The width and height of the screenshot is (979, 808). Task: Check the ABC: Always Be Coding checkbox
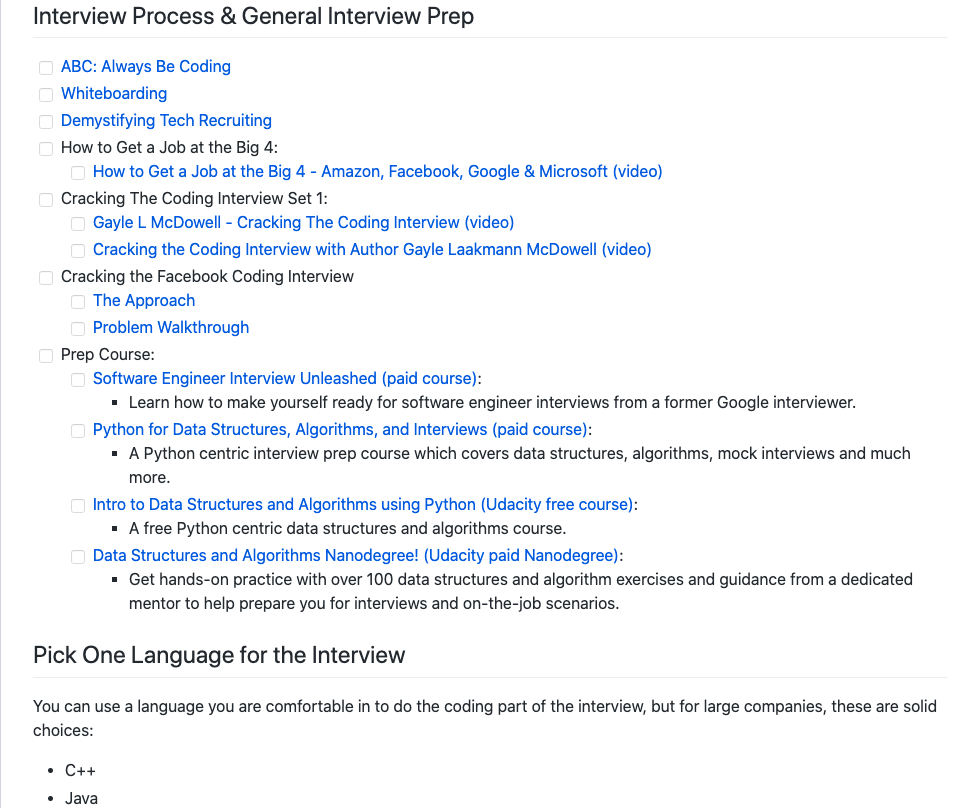click(46, 68)
